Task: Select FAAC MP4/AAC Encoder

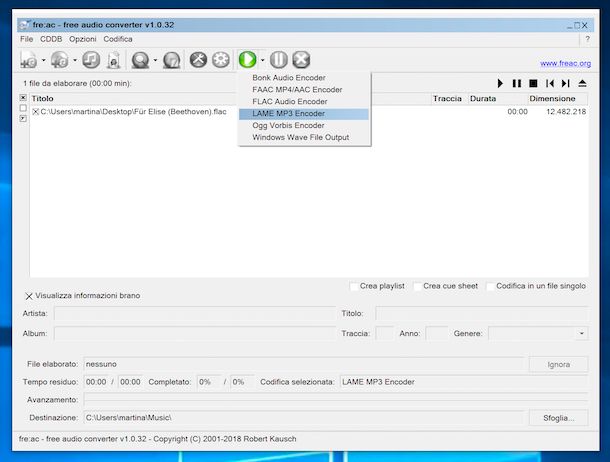Action: point(304,90)
